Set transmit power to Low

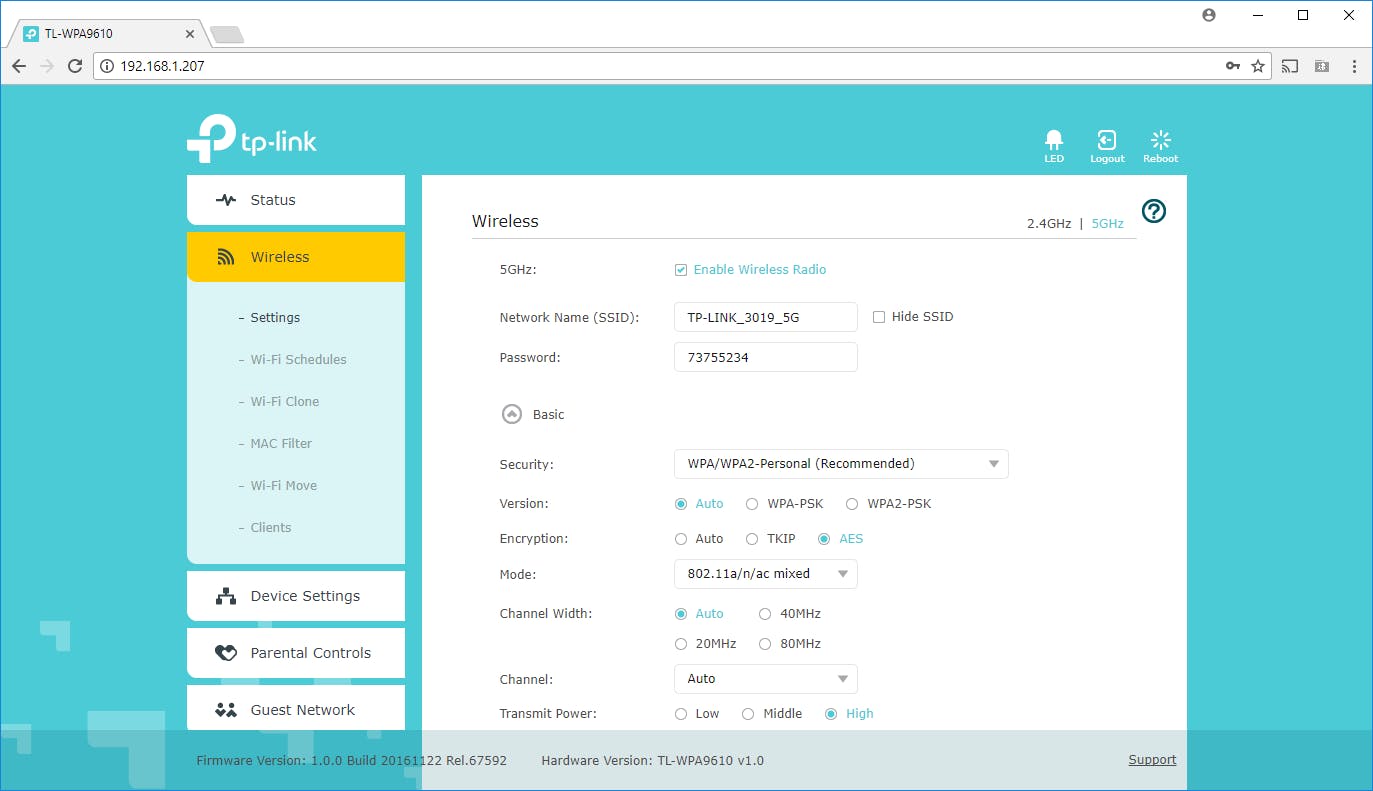pyautogui.click(x=681, y=714)
